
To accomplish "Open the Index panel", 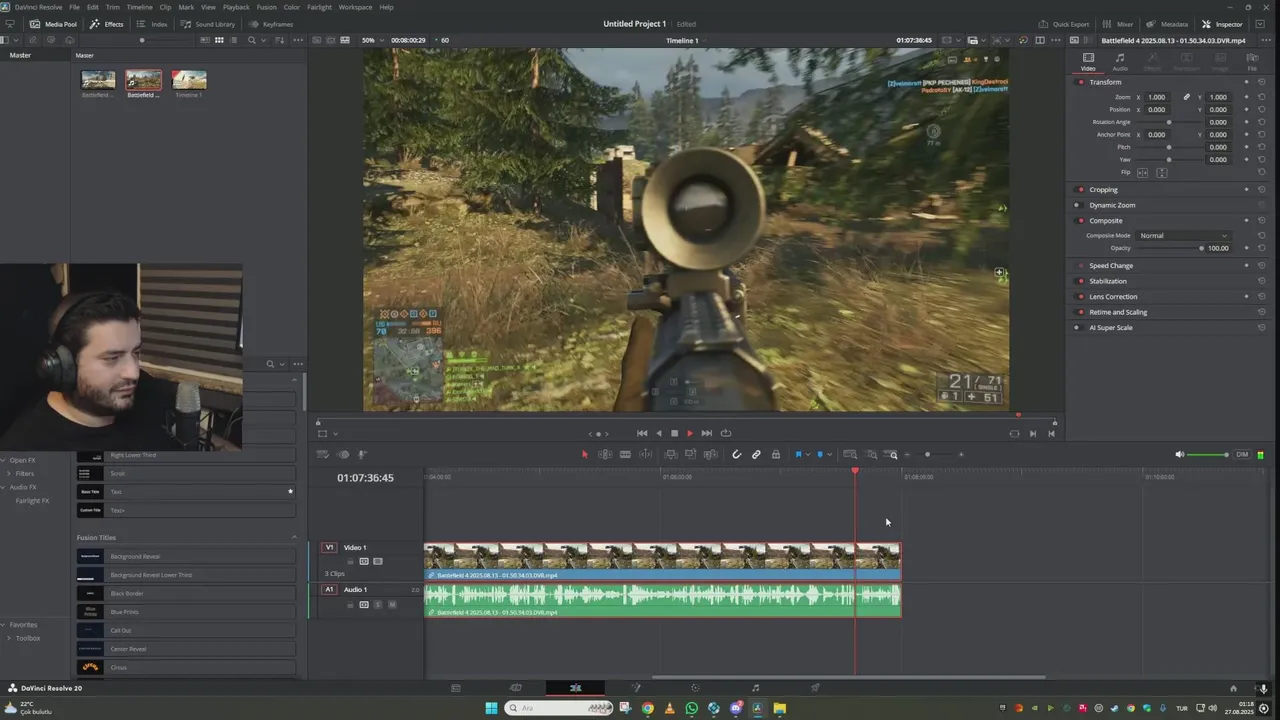I will [152, 24].
